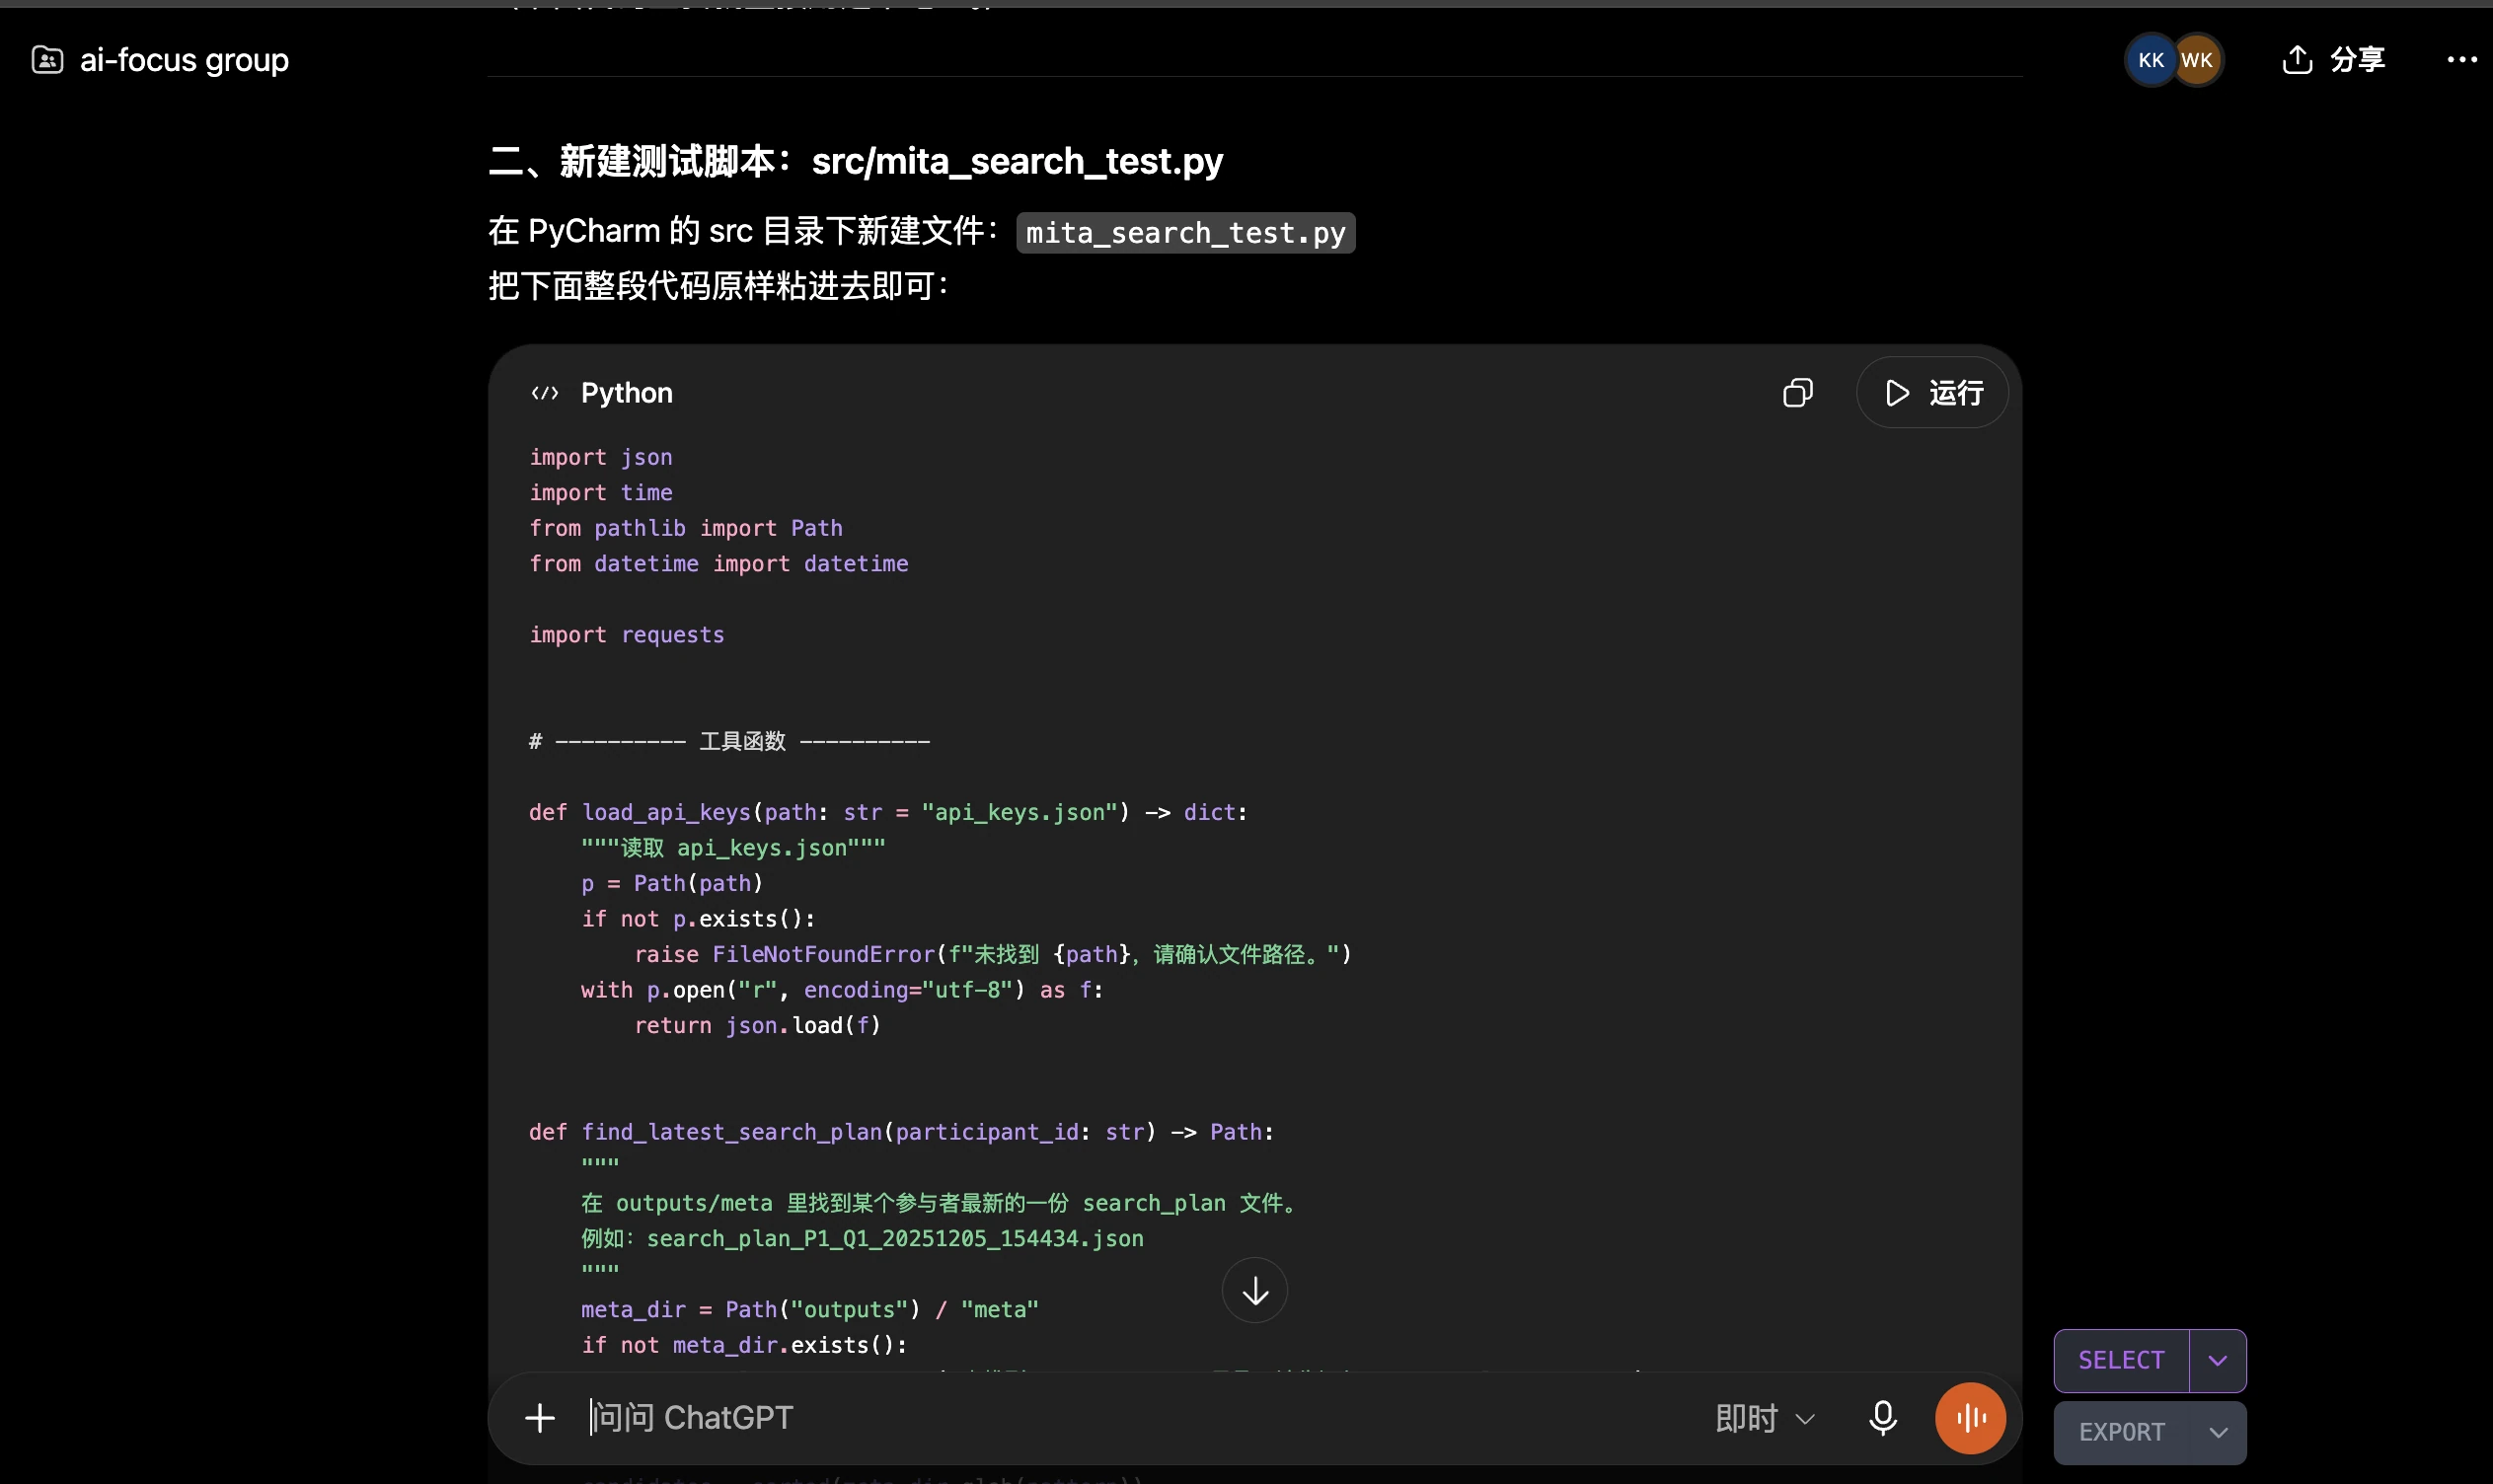Viewport: 2493px width, 1484px height.
Task: Click the plus attach button in composer
Action: [x=540, y=1418]
